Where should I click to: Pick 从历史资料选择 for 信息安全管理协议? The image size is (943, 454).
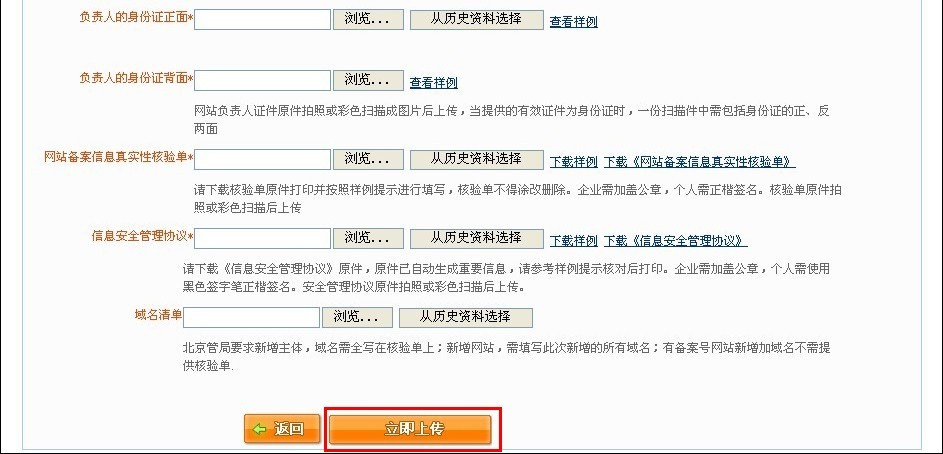[x=476, y=238]
